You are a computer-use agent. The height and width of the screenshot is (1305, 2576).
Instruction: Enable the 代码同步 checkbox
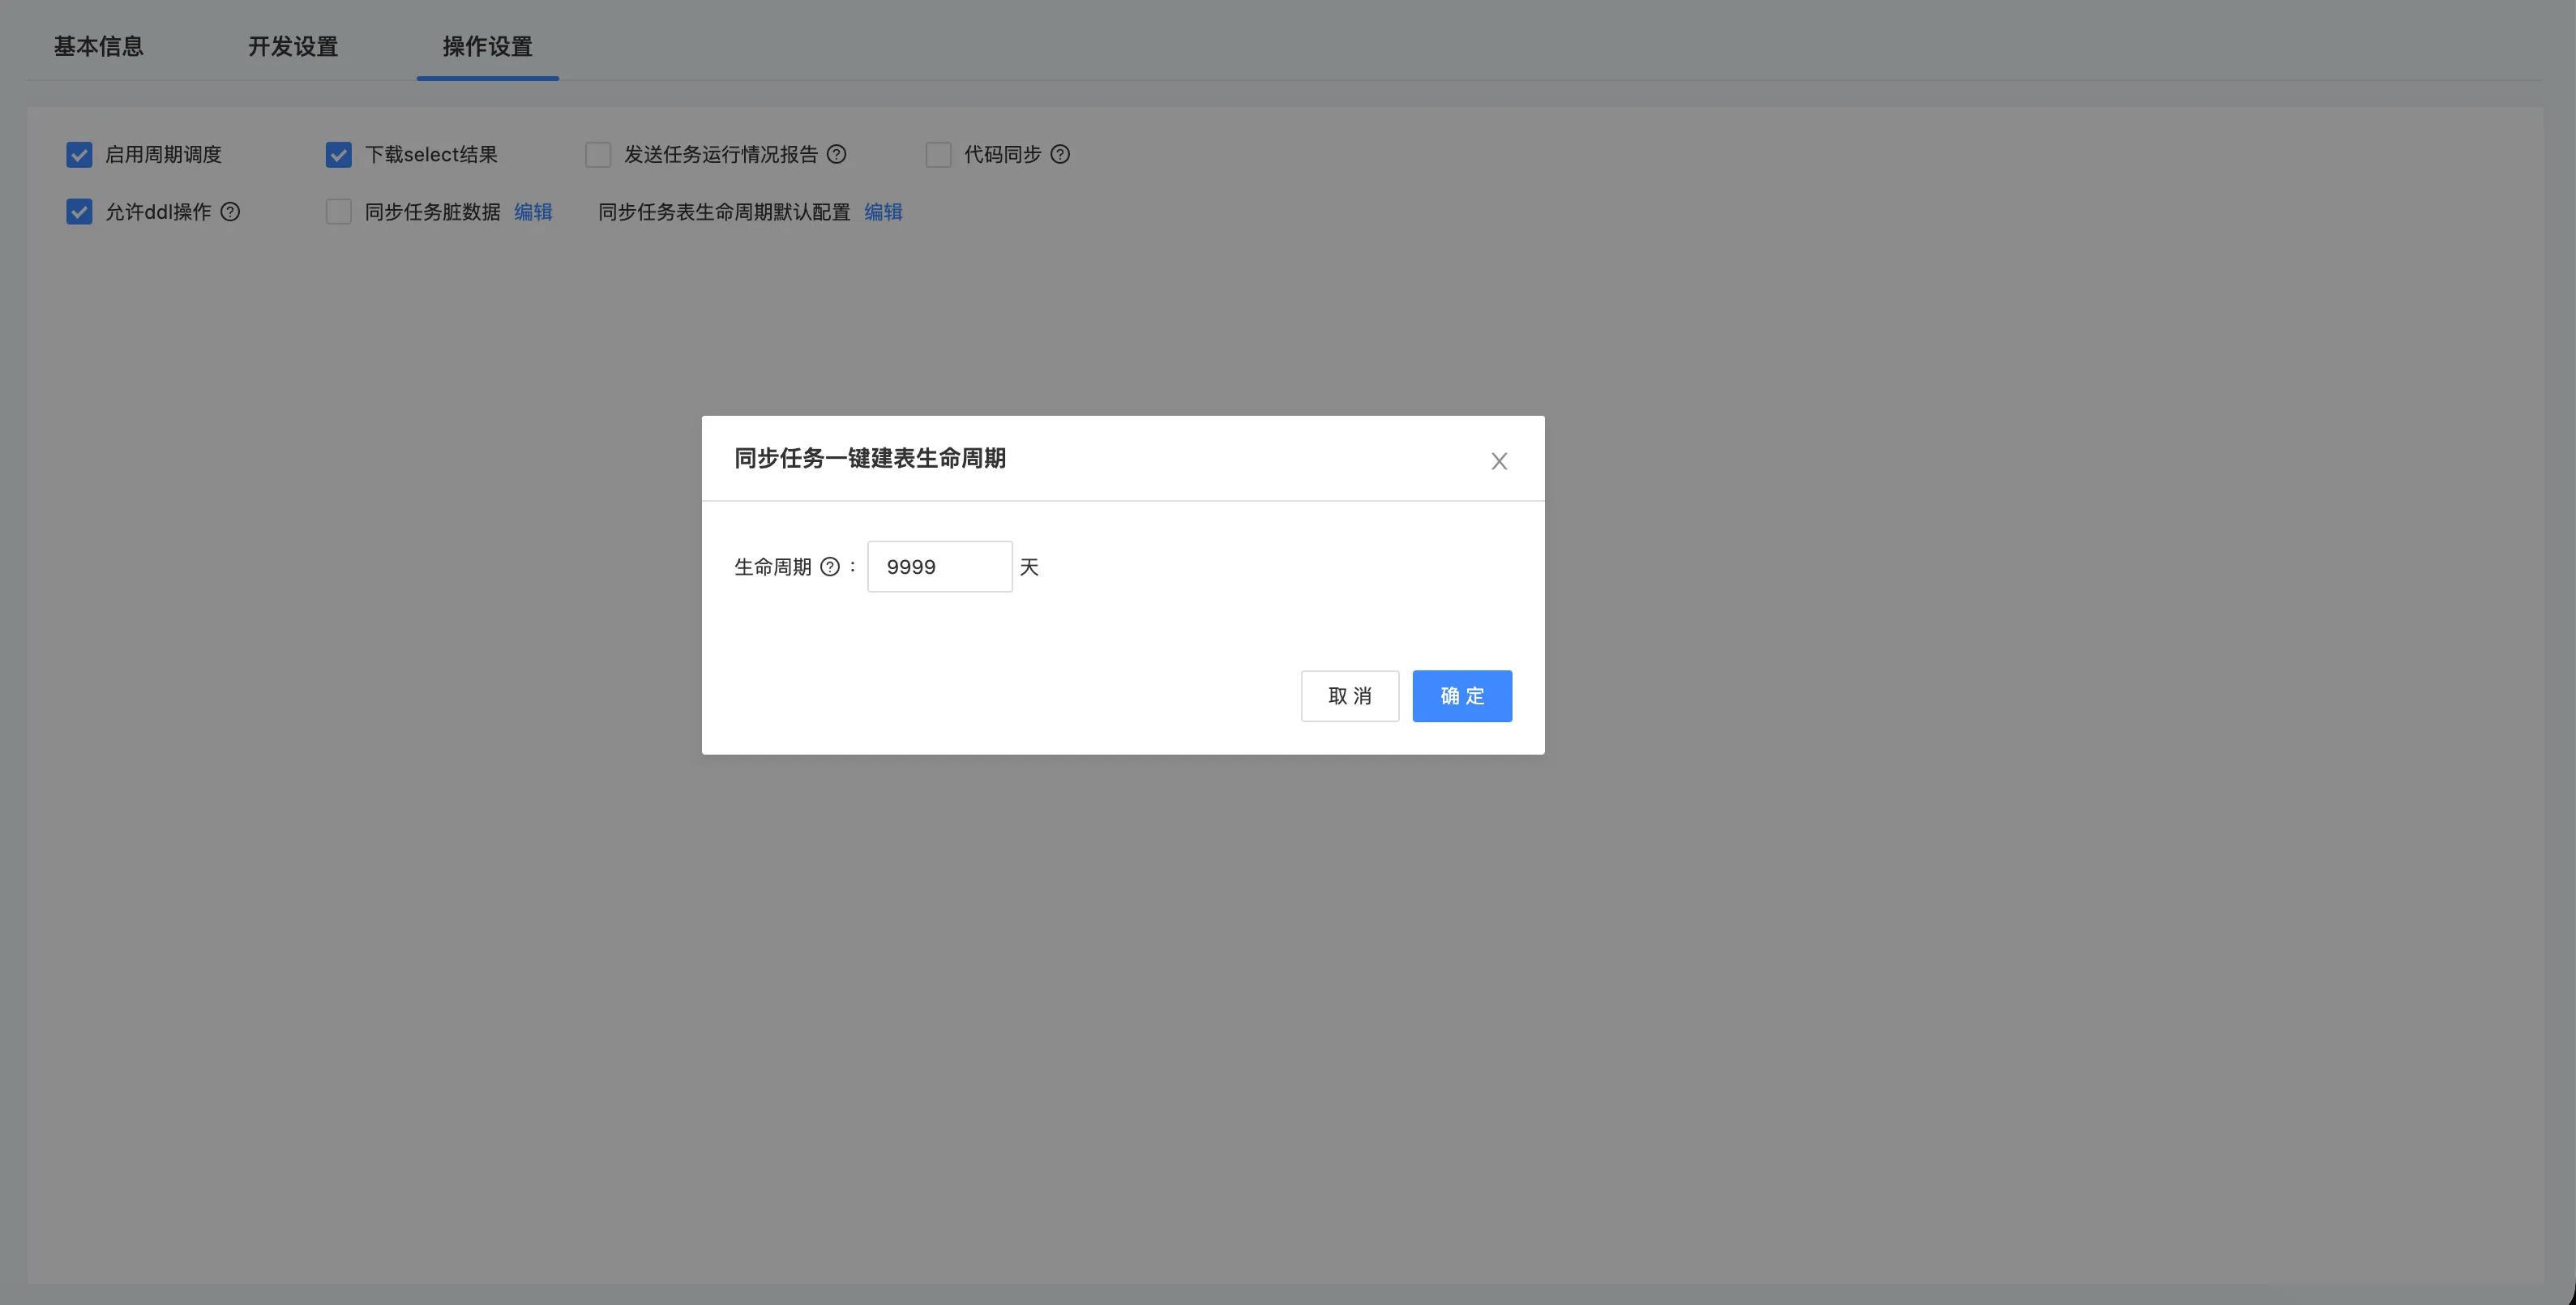coord(938,155)
